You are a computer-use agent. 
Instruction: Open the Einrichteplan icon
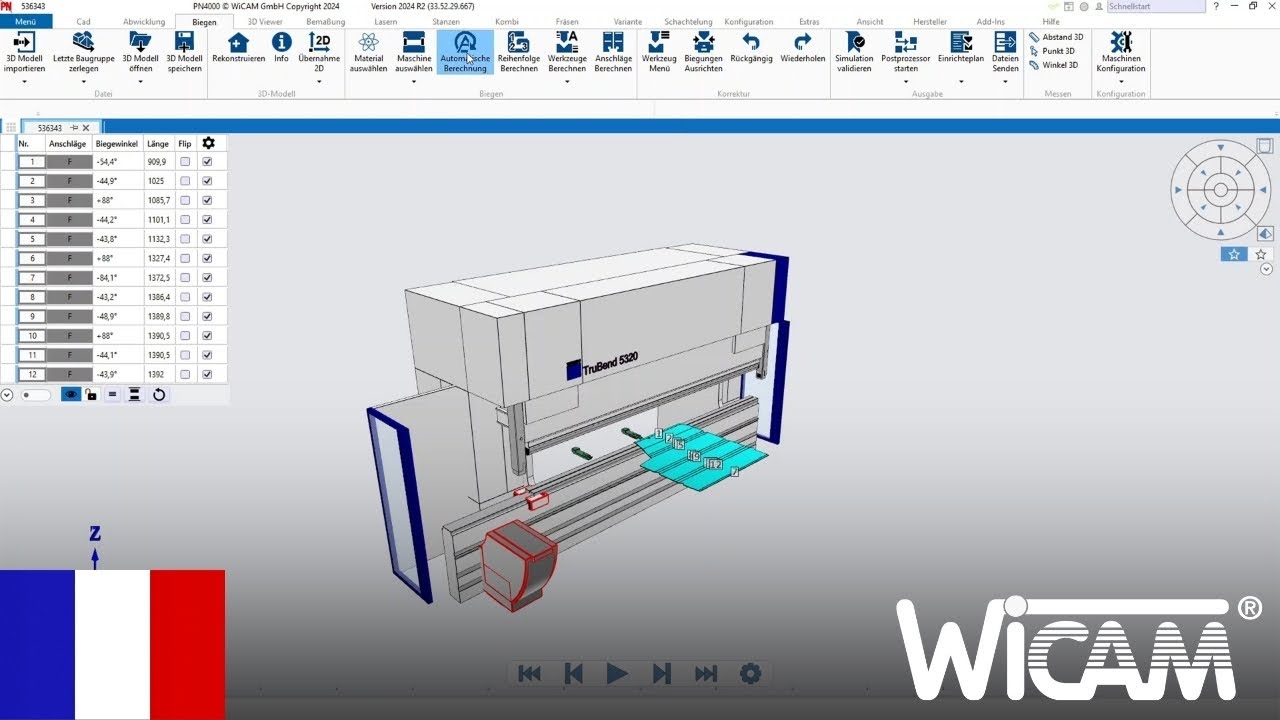click(961, 42)
